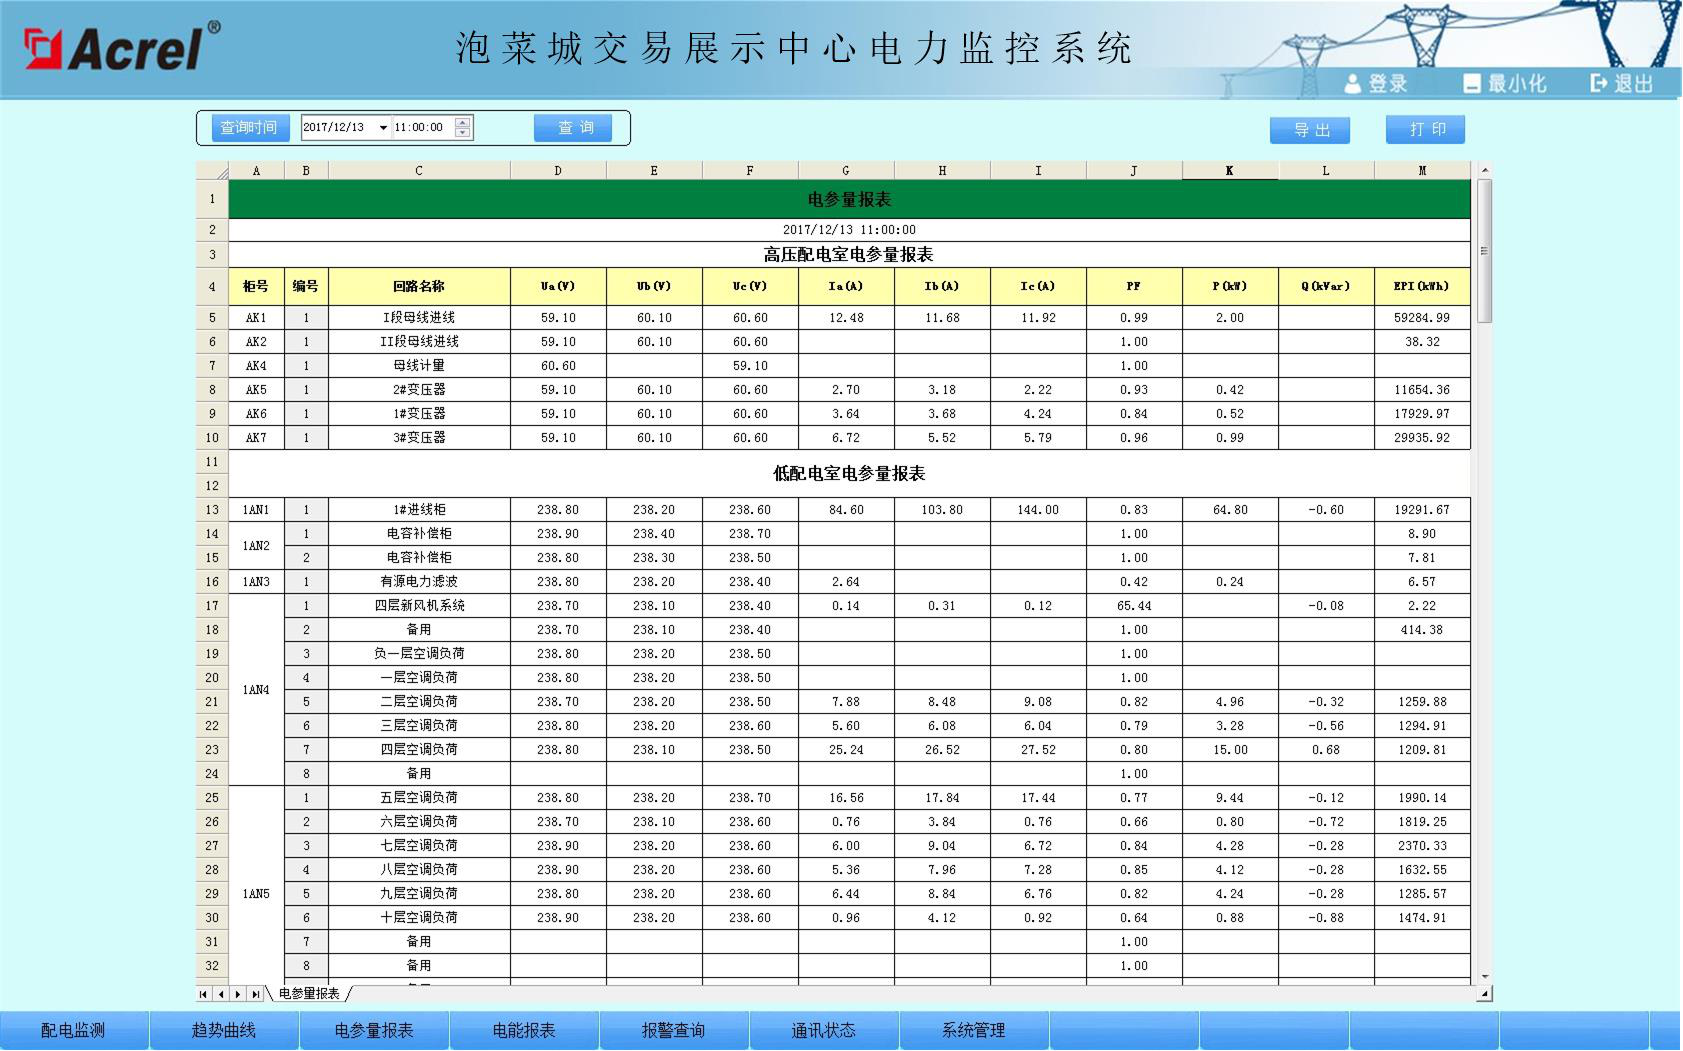Open the 系统管理 menu

(974, 1030)
